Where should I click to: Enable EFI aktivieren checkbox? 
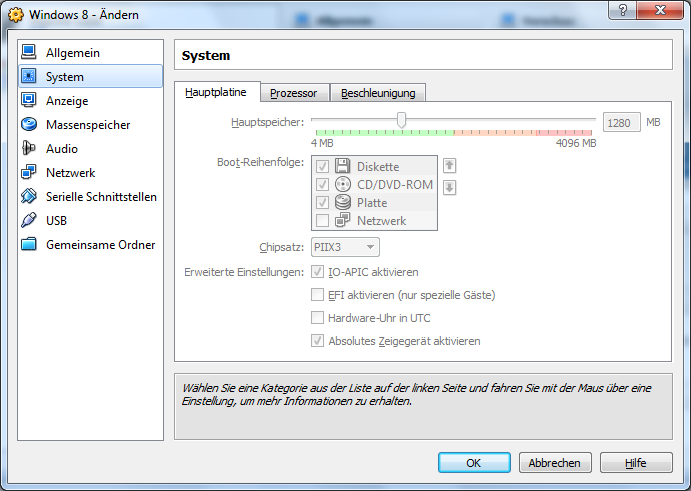[x=317, y=294]
